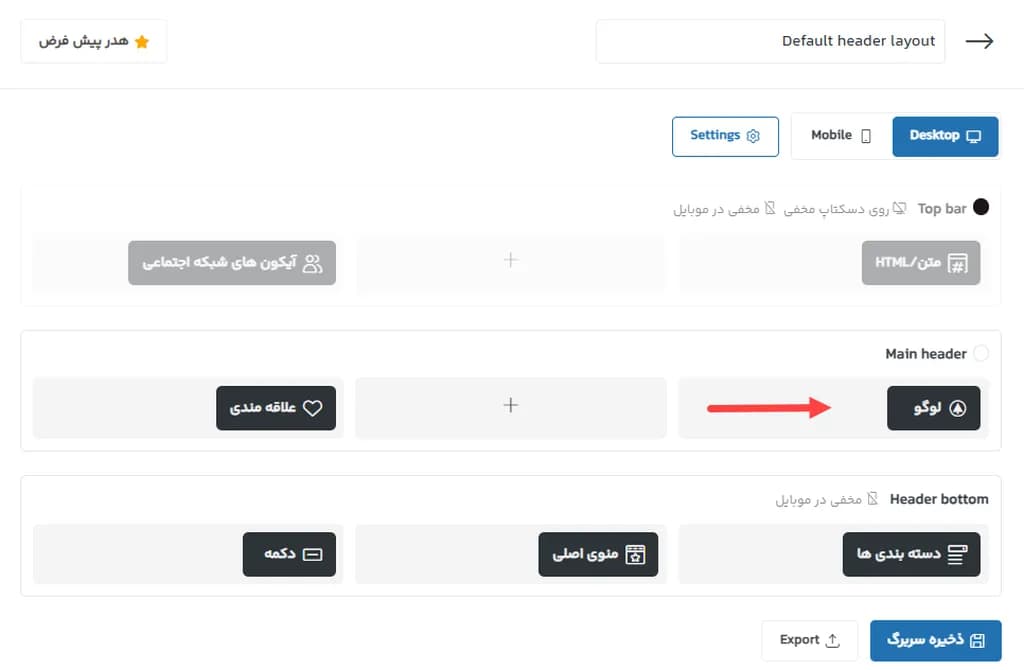Viewport: 1024px width, 670px height.
Task: Click the back arrow icon
Action: point(979,41)
